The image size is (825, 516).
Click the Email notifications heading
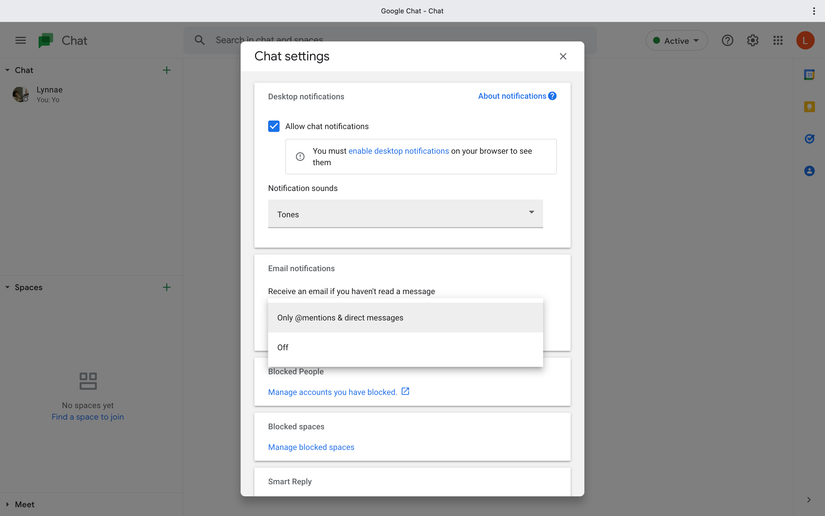(301, 268)
